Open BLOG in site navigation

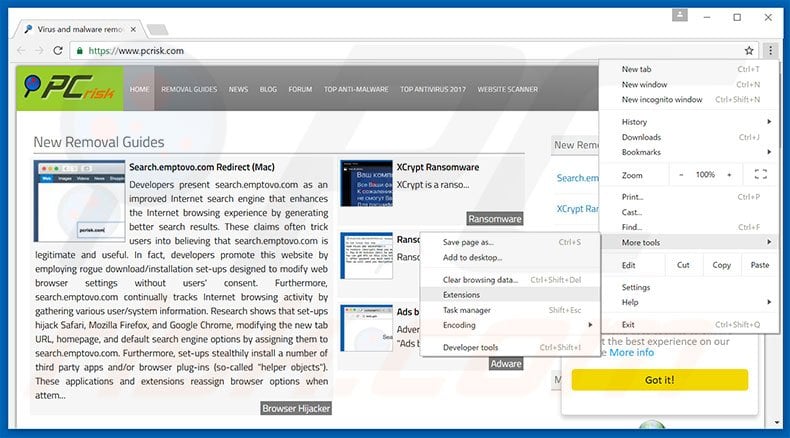[x=268, y=89]
